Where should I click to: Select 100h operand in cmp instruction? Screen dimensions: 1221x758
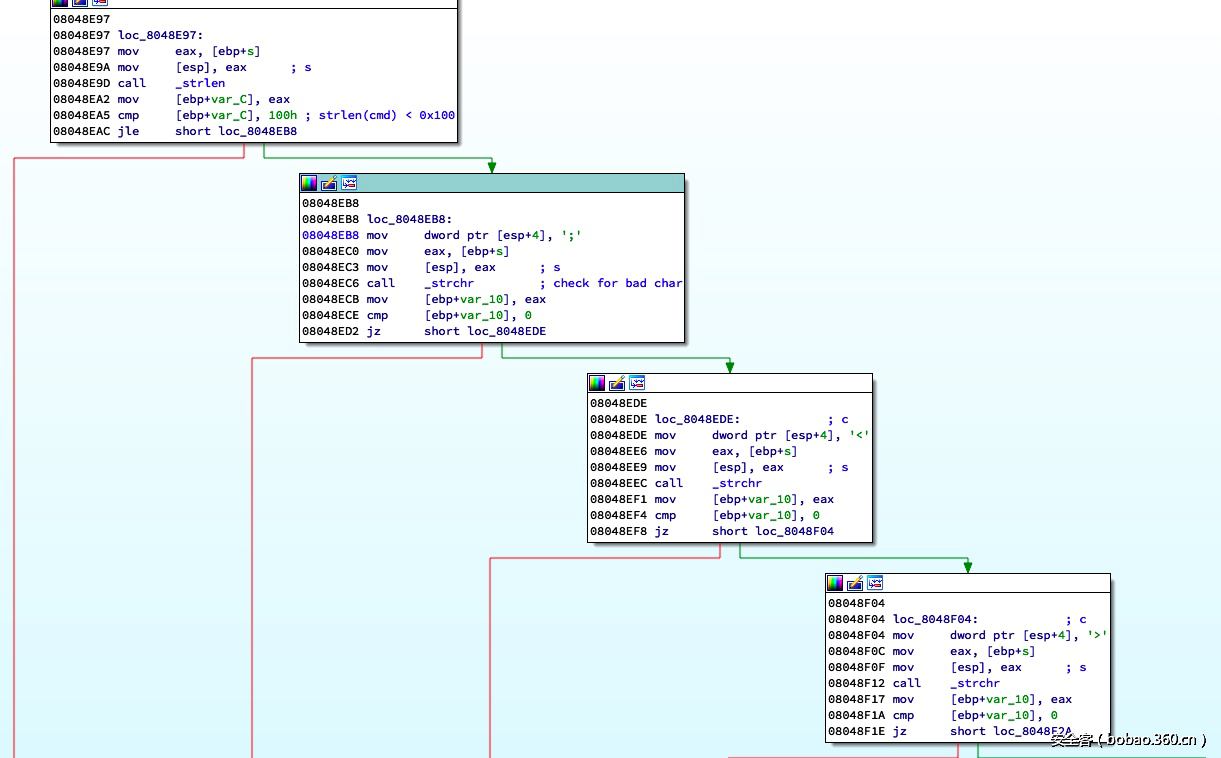(282, 115)
